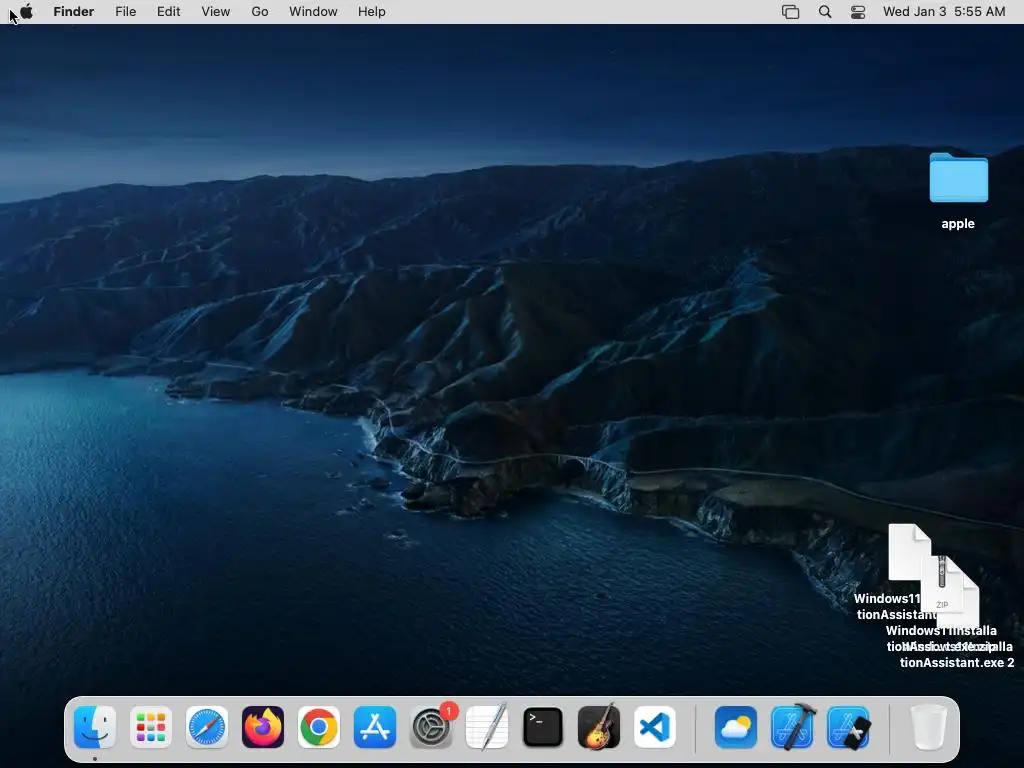Launch GarageBand from the Dock
The height and width of the screenshot is (768, 1024).
599,727
